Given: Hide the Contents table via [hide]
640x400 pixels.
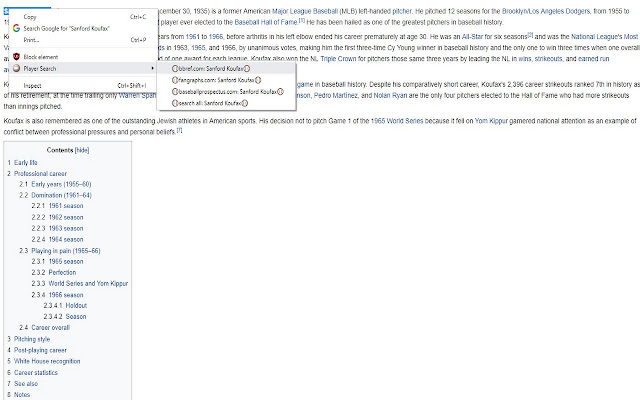Looking at the screenshot, I should click(x=82, y=150).
